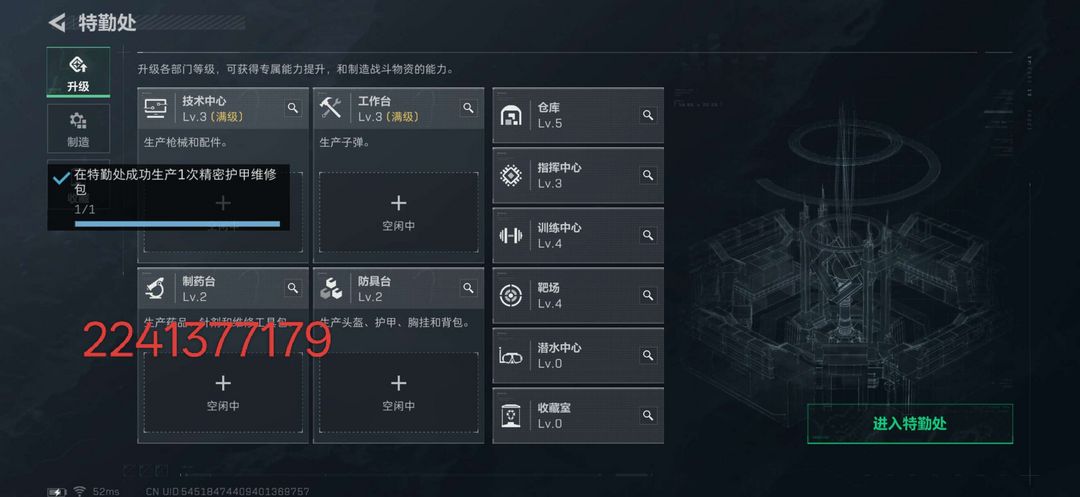Viewport: 1080px width, 497px height.
Task: View 指挥中心 details via magnifier icon
Action: point(647,175)
